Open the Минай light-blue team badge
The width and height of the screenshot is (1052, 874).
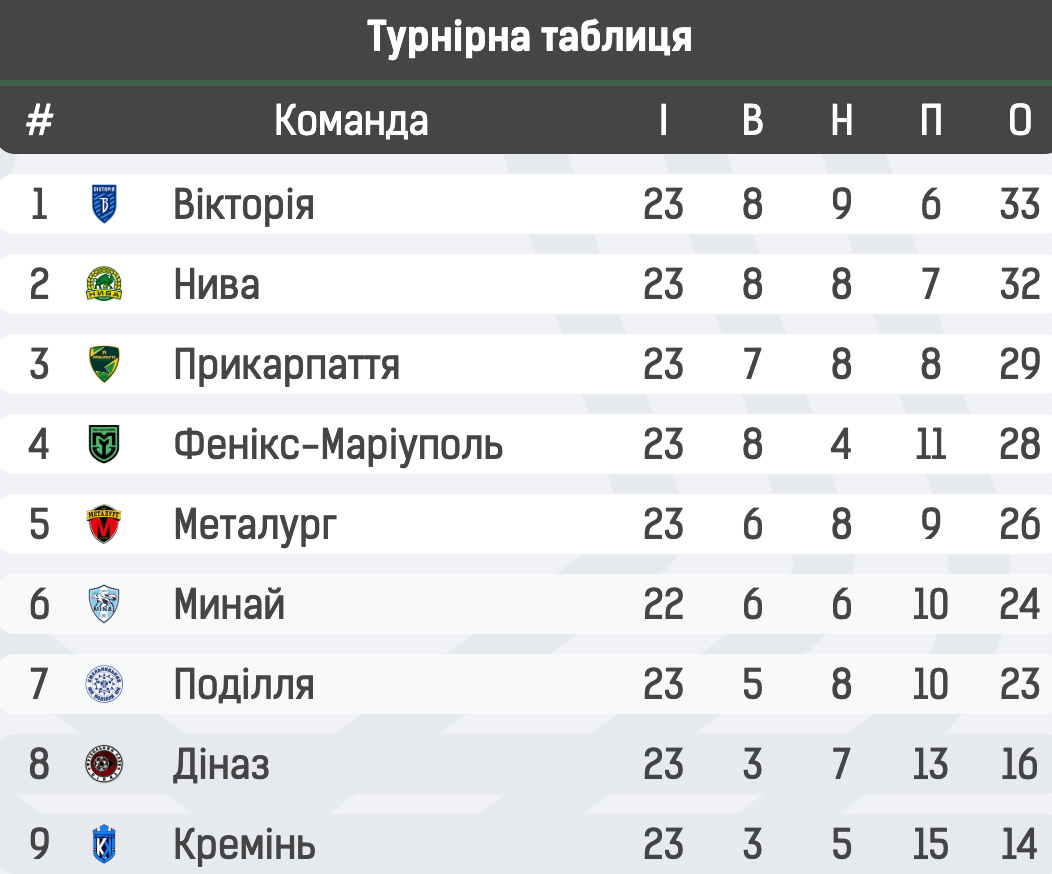(104, 604)
